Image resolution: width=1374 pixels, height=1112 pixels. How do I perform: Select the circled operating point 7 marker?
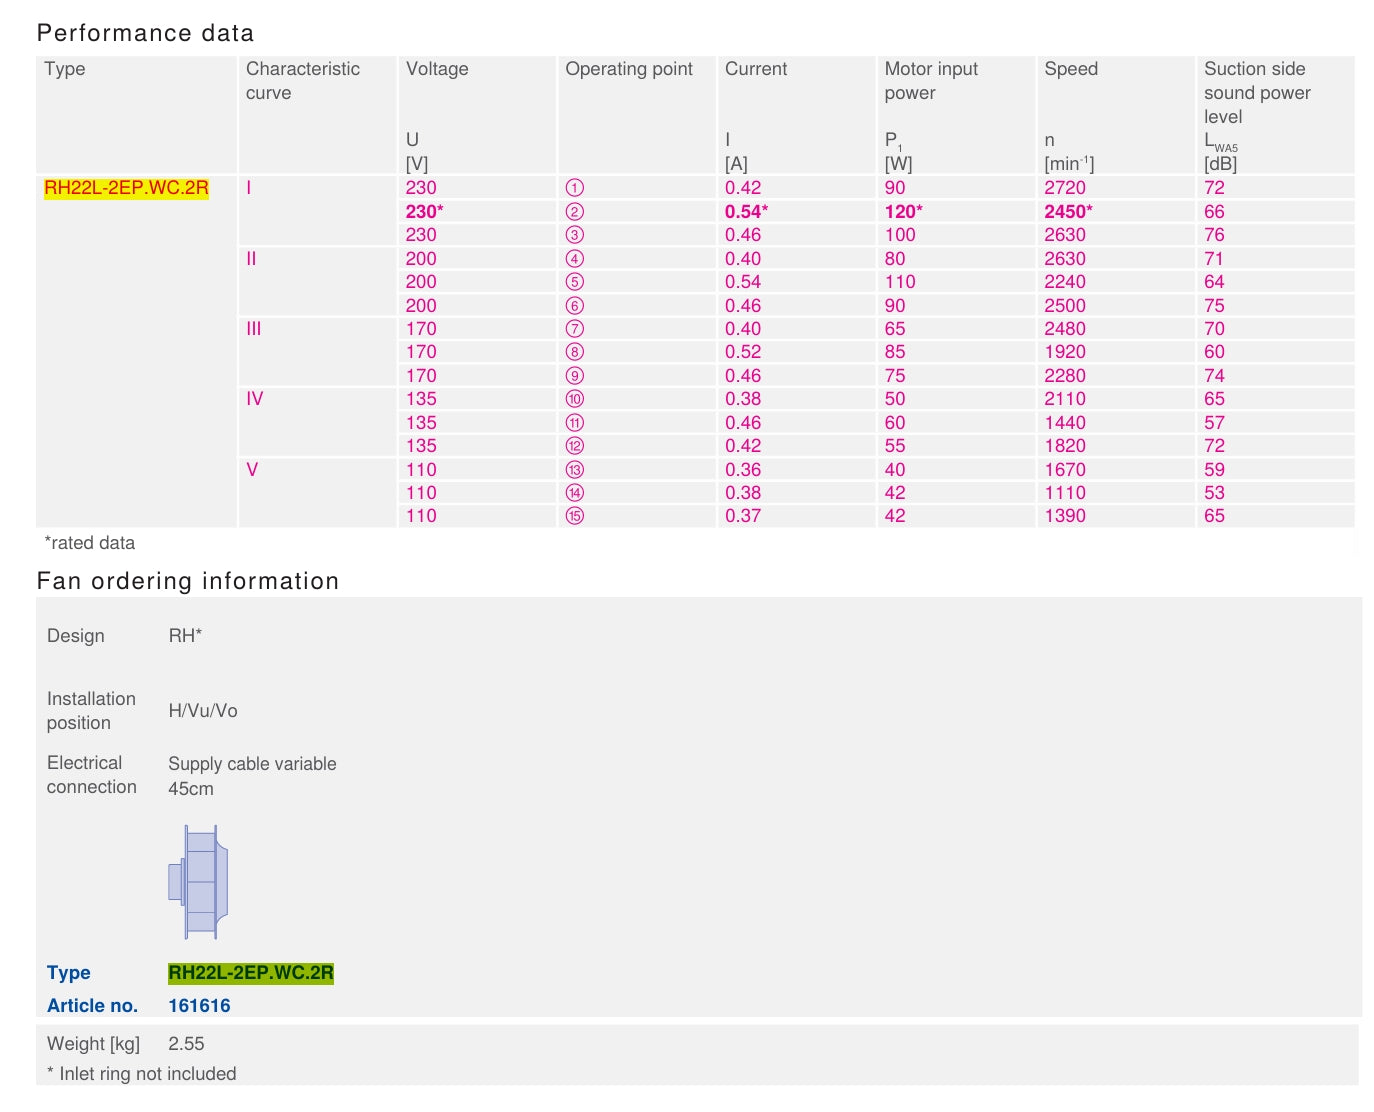[574, 329]
